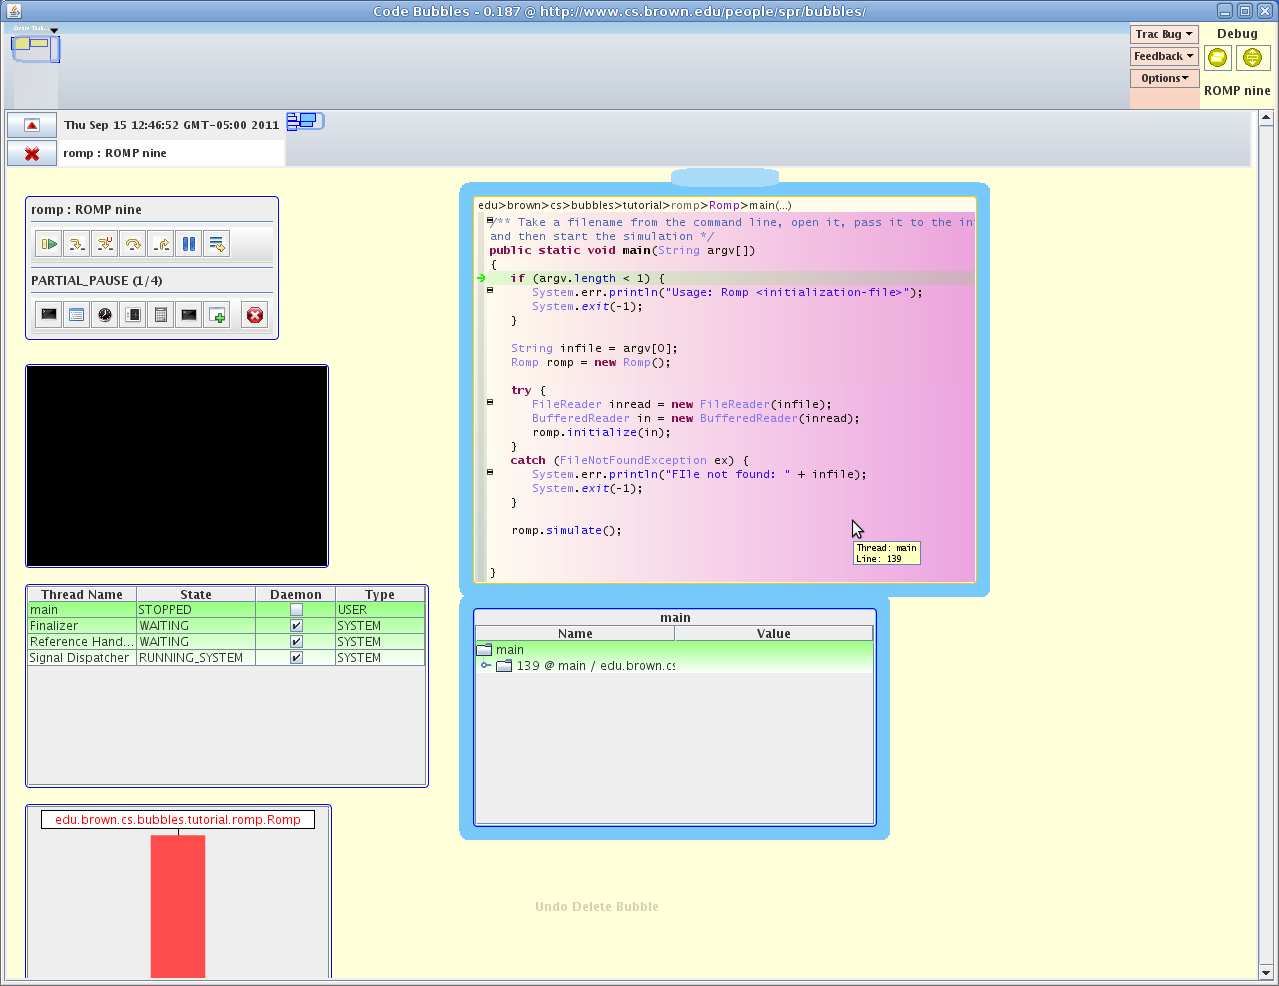The height and width of the screenshot is (986, 1279).
Task: Click the red triangle collapse button
Action: (32, 125)
